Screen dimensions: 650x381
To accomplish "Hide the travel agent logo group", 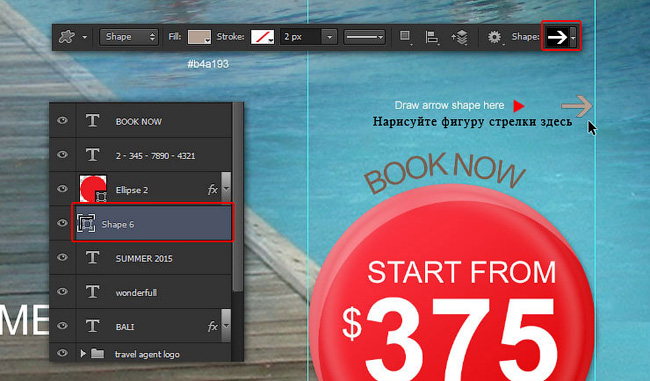I will (62, 353).
